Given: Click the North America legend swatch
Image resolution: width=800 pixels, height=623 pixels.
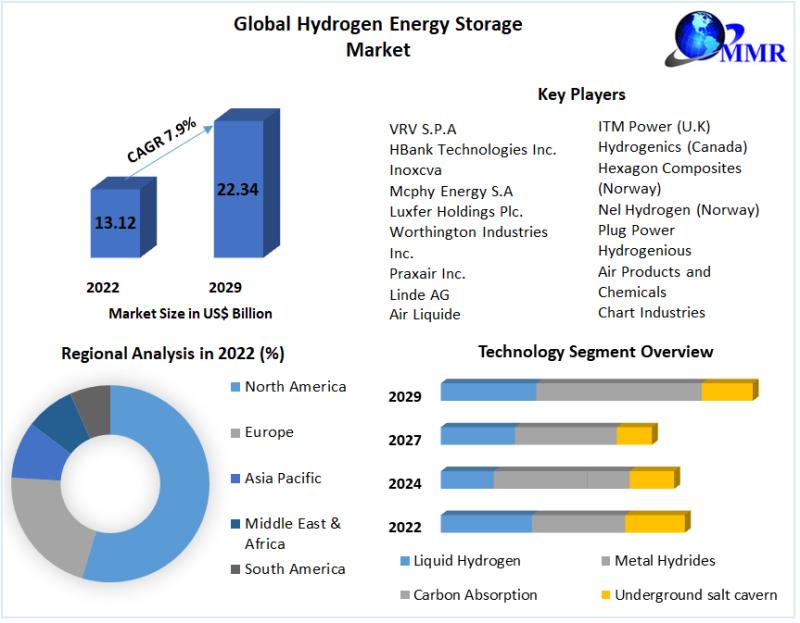Looking at the screenshot, I should (235, 387).
